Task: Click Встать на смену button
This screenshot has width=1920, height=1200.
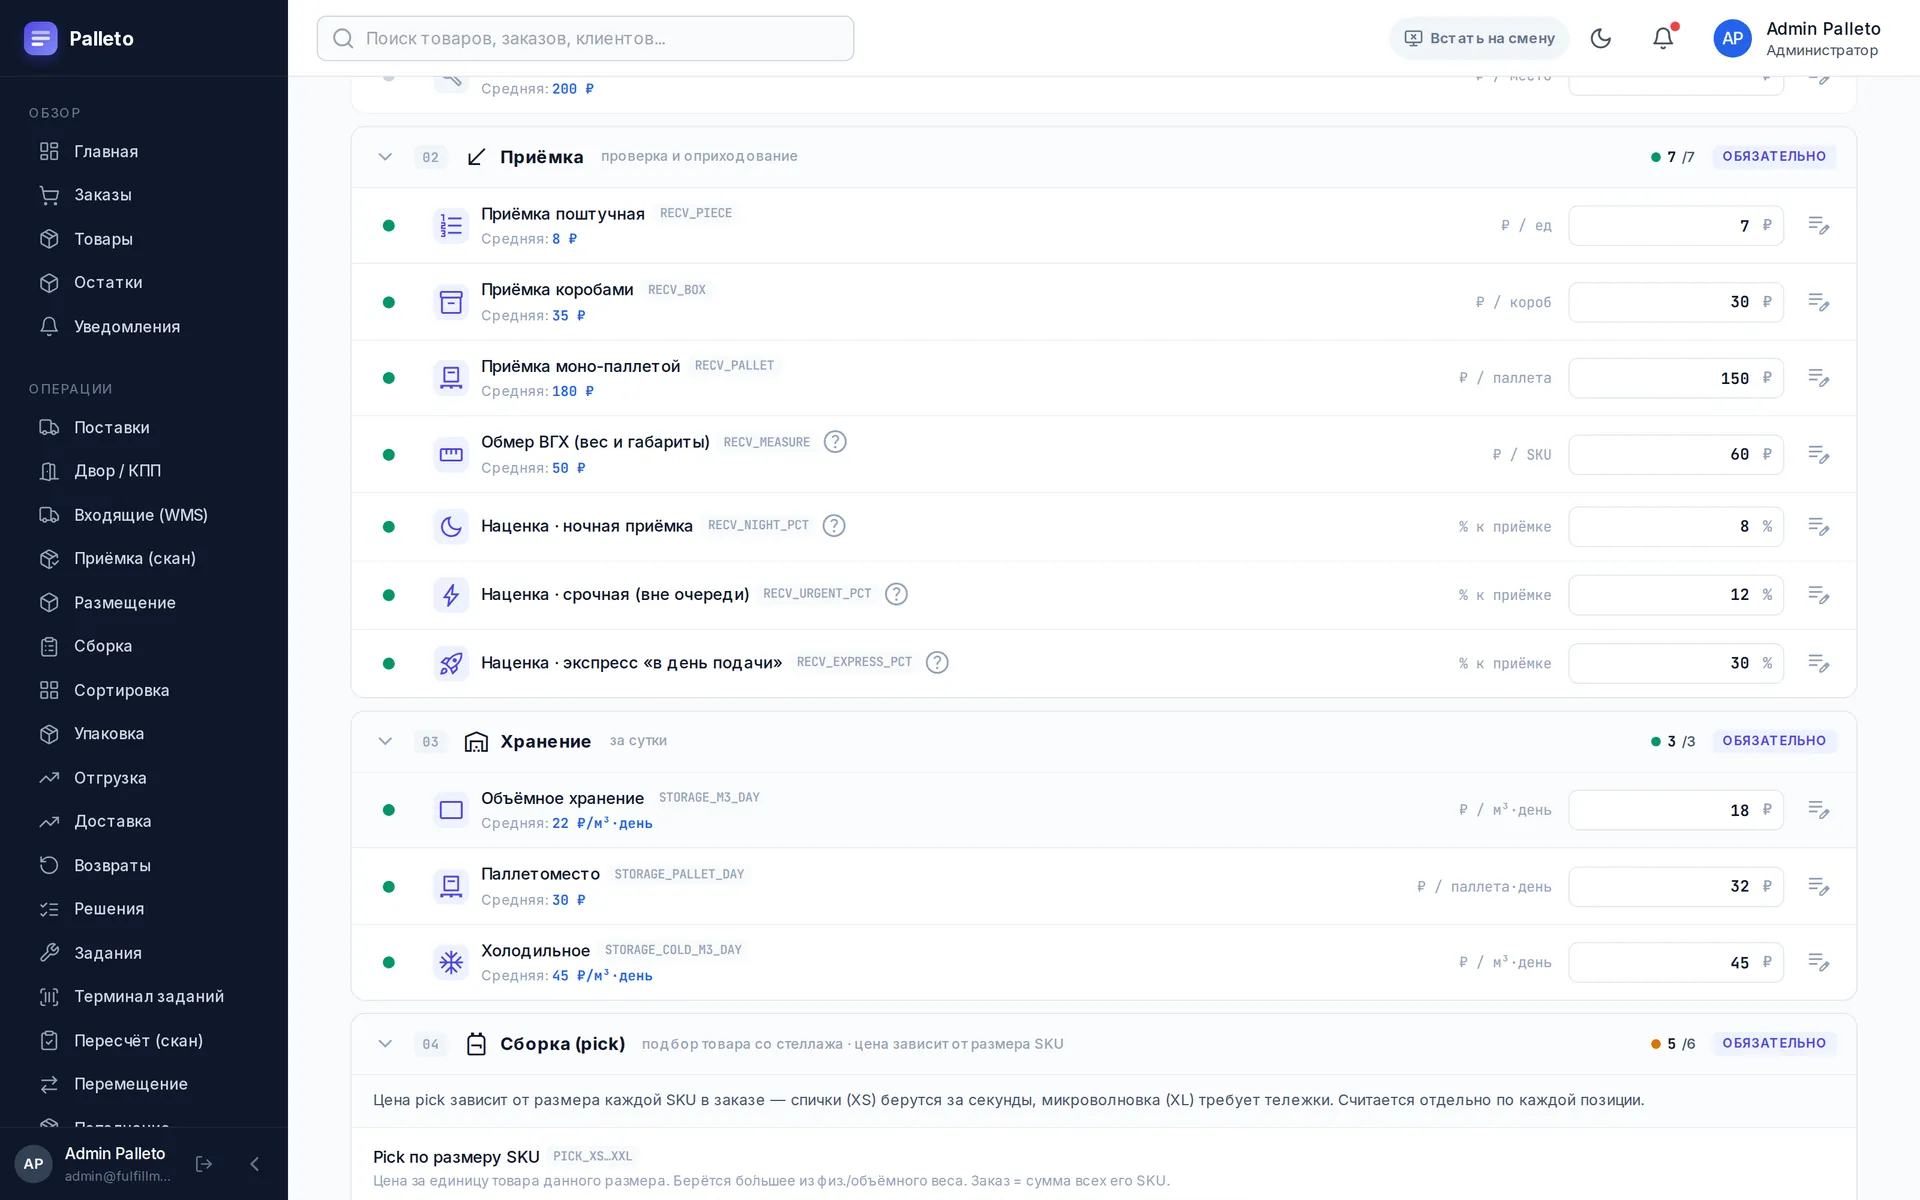Action: click(x=1479, y=38)
